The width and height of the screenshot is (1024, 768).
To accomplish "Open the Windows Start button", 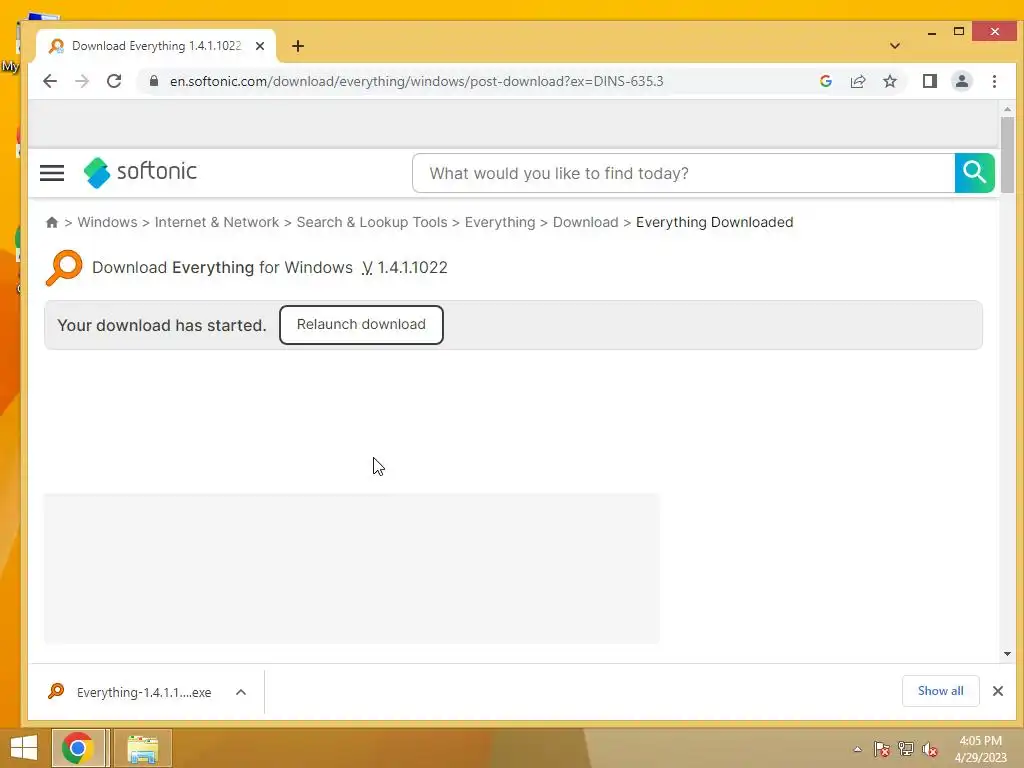I will (24, 748).
